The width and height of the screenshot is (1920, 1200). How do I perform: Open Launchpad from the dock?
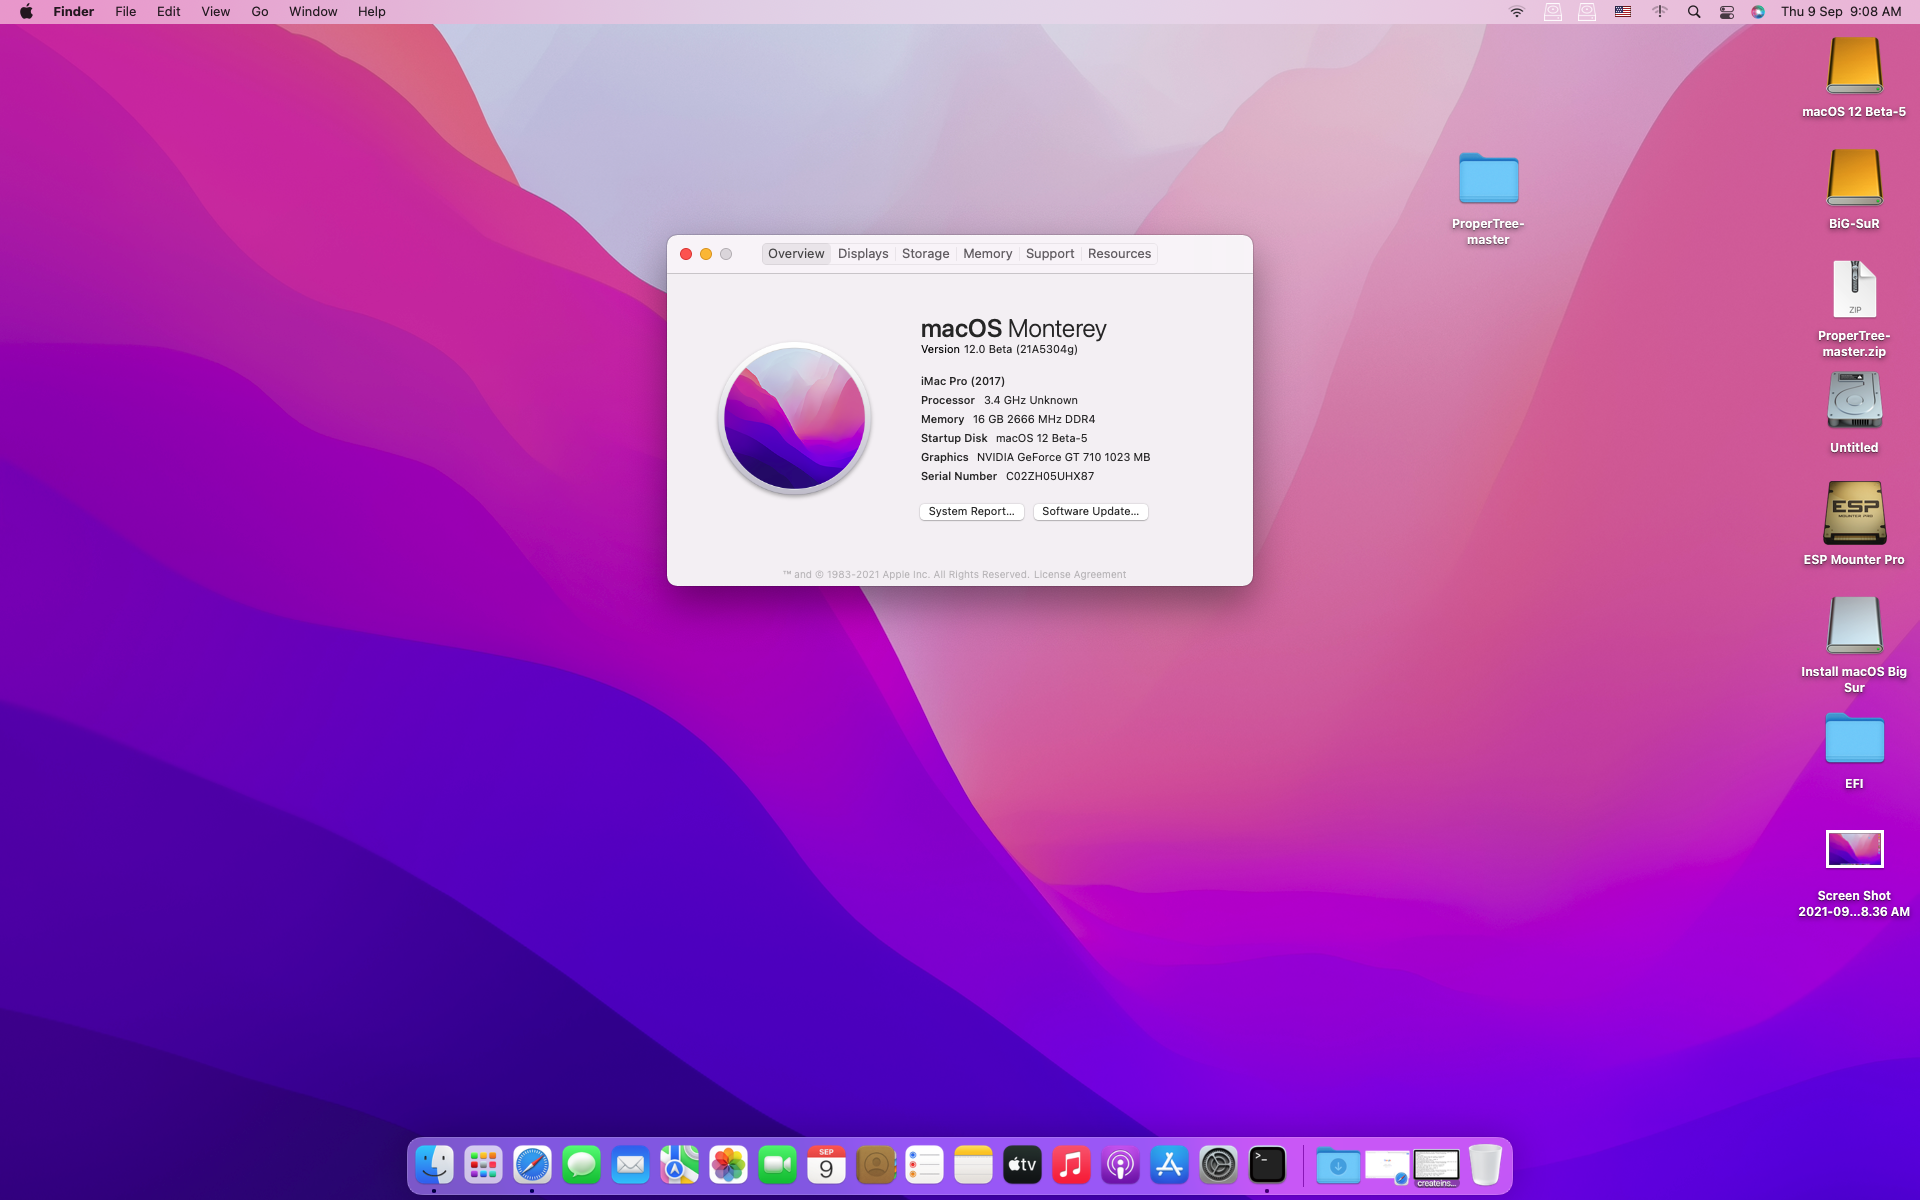point(483,1165)
